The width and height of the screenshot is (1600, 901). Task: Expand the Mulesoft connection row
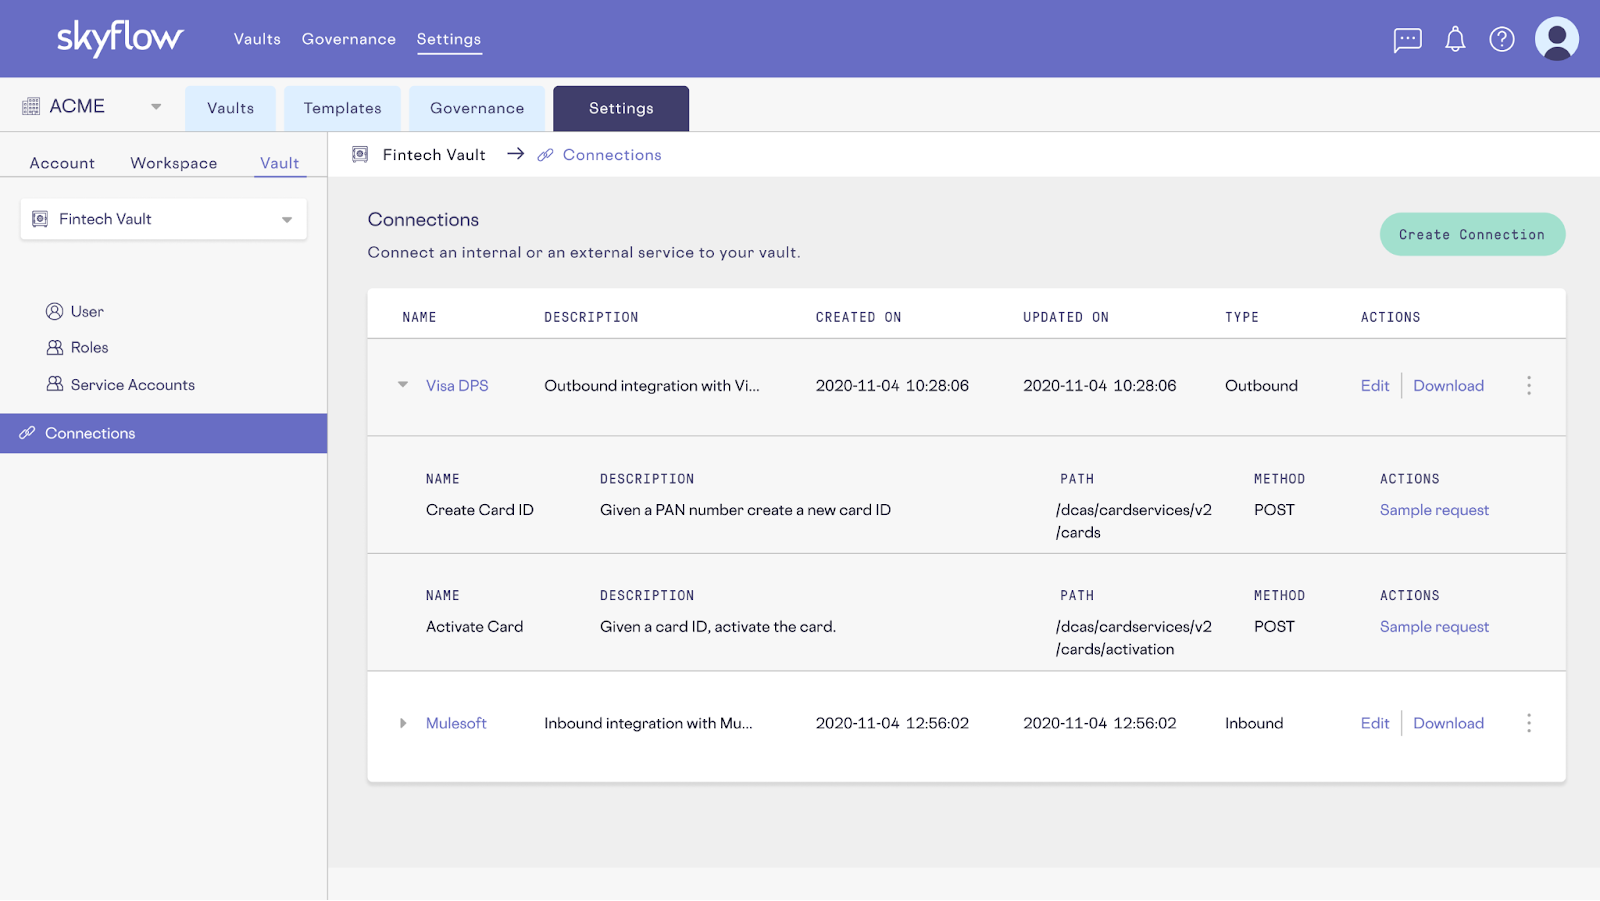click(403, 723)
